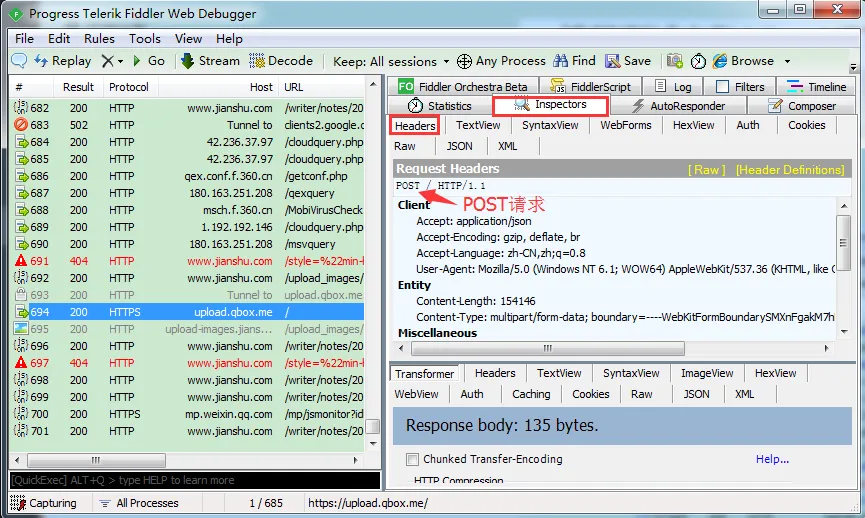Click the comment speech bubble icon
The image size is (865, 518).
pyautogui.click(x=19, y=61)
